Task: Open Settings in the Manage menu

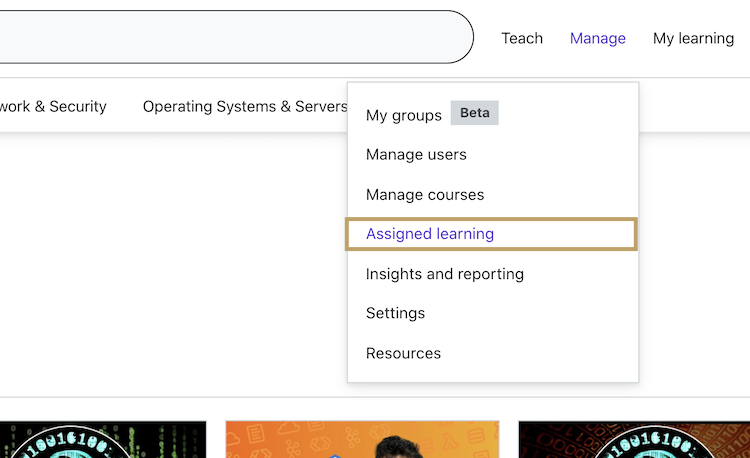Action: click(x=395, y=313)
